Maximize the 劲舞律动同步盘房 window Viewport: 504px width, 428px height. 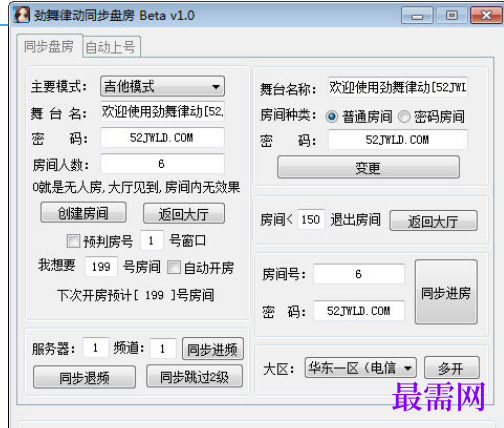click(x=452, y=15)
